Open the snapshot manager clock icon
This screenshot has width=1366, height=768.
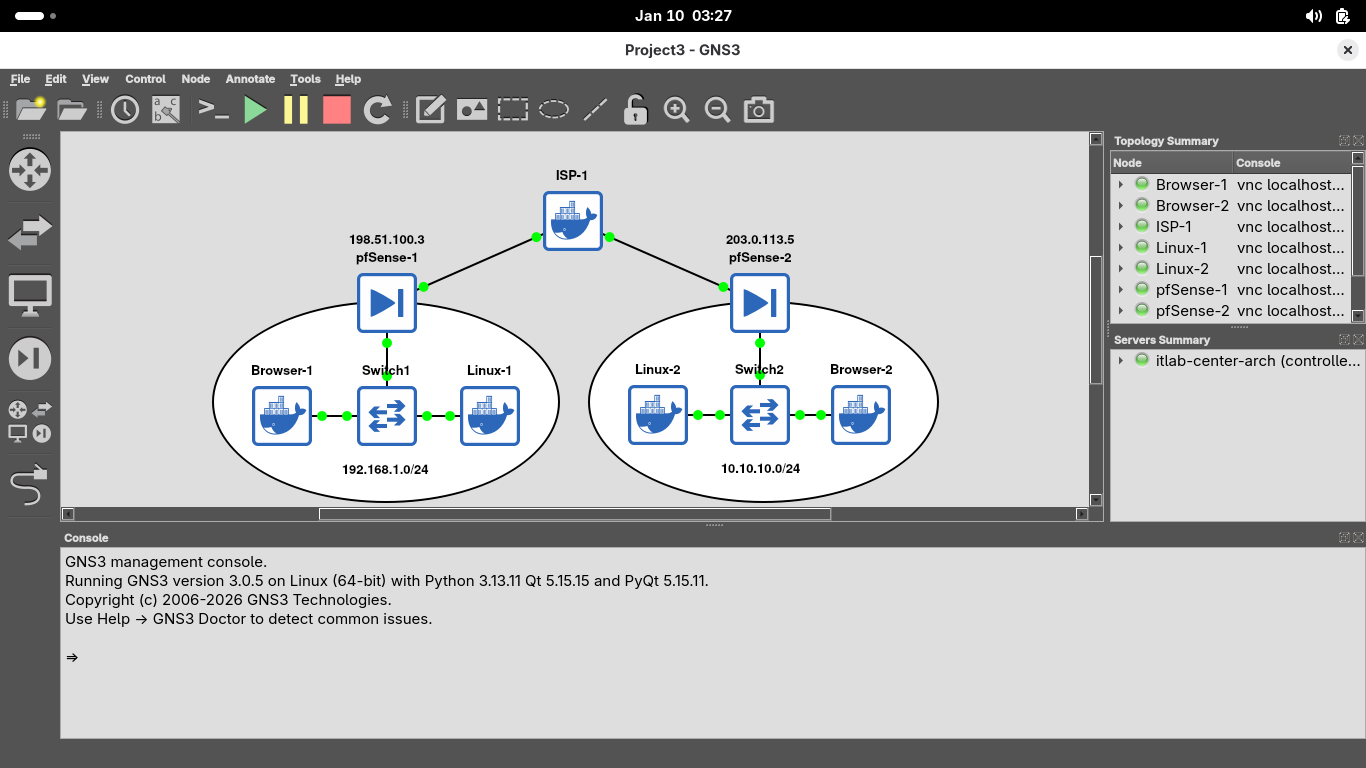coord(125,110)
